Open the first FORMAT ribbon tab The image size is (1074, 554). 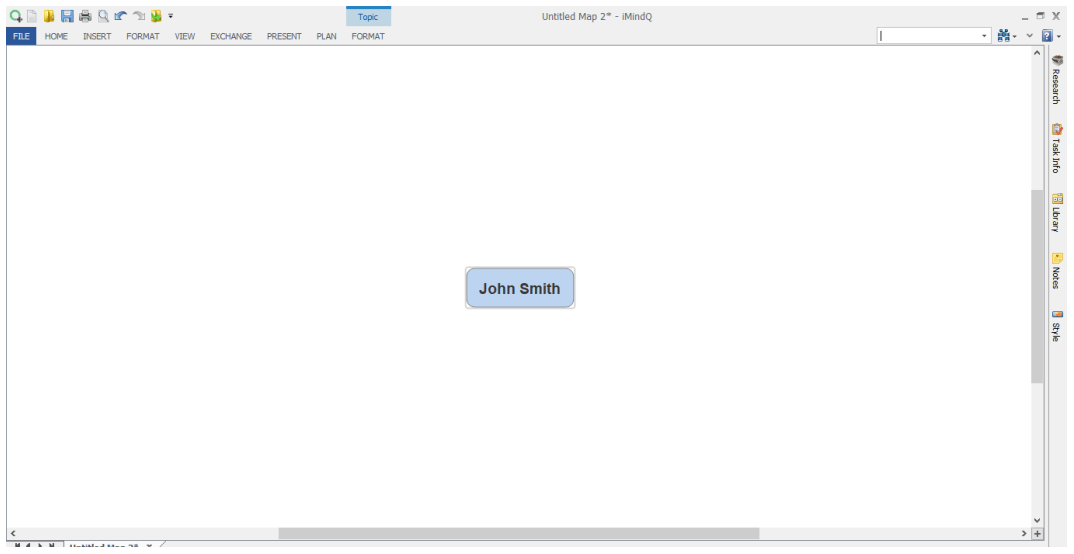click(142, 36)
